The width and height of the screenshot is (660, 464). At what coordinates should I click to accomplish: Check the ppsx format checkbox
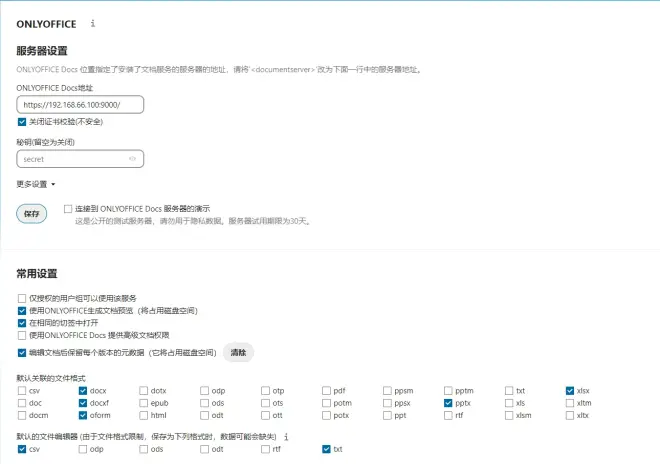(387, 403)
